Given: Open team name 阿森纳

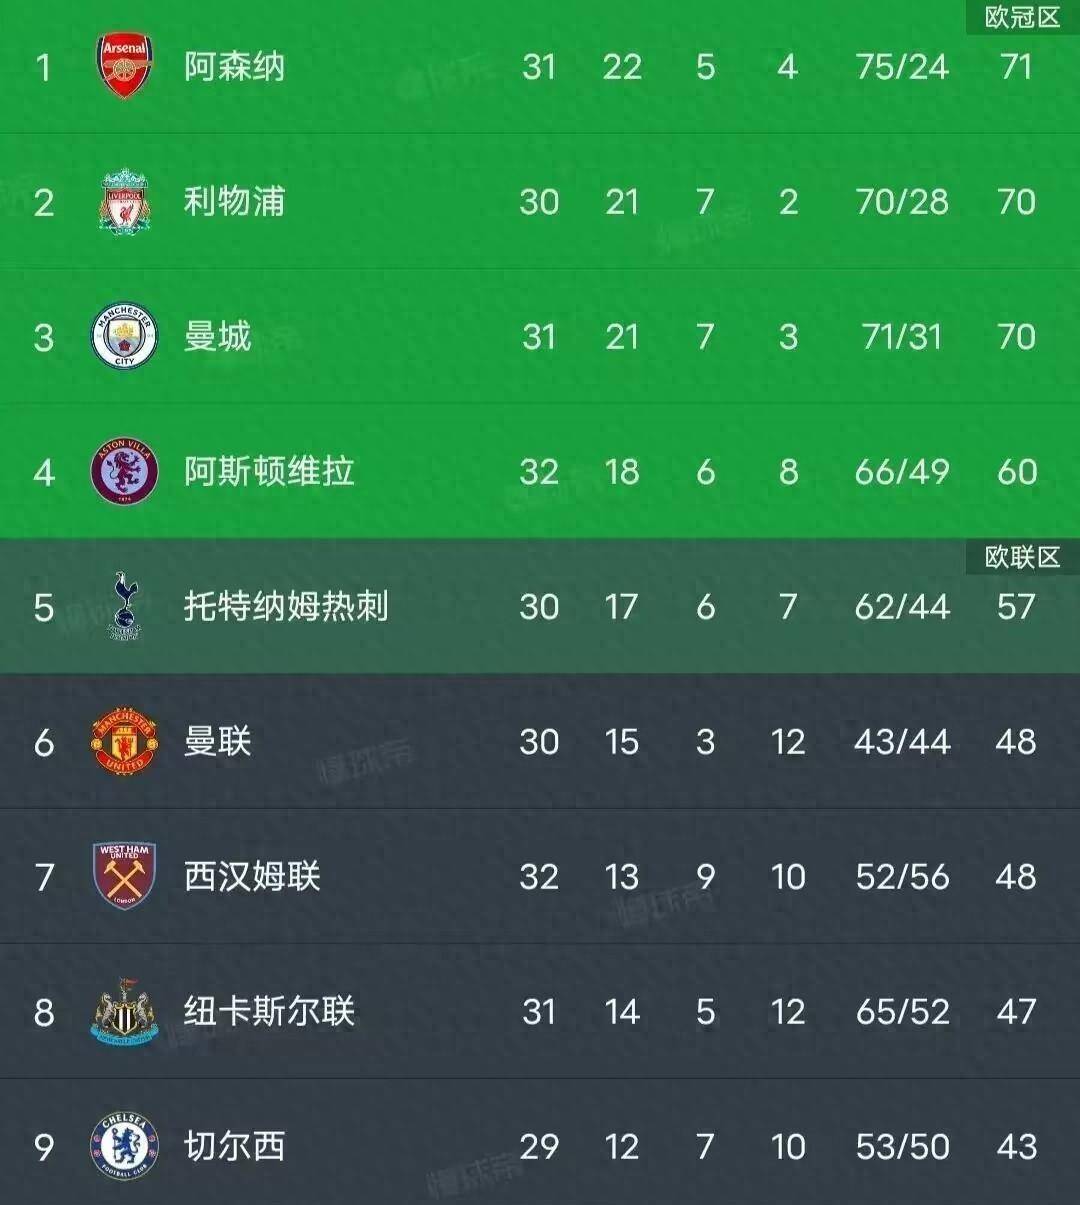Looking at the screenshot, I should [x=234, y=67].
